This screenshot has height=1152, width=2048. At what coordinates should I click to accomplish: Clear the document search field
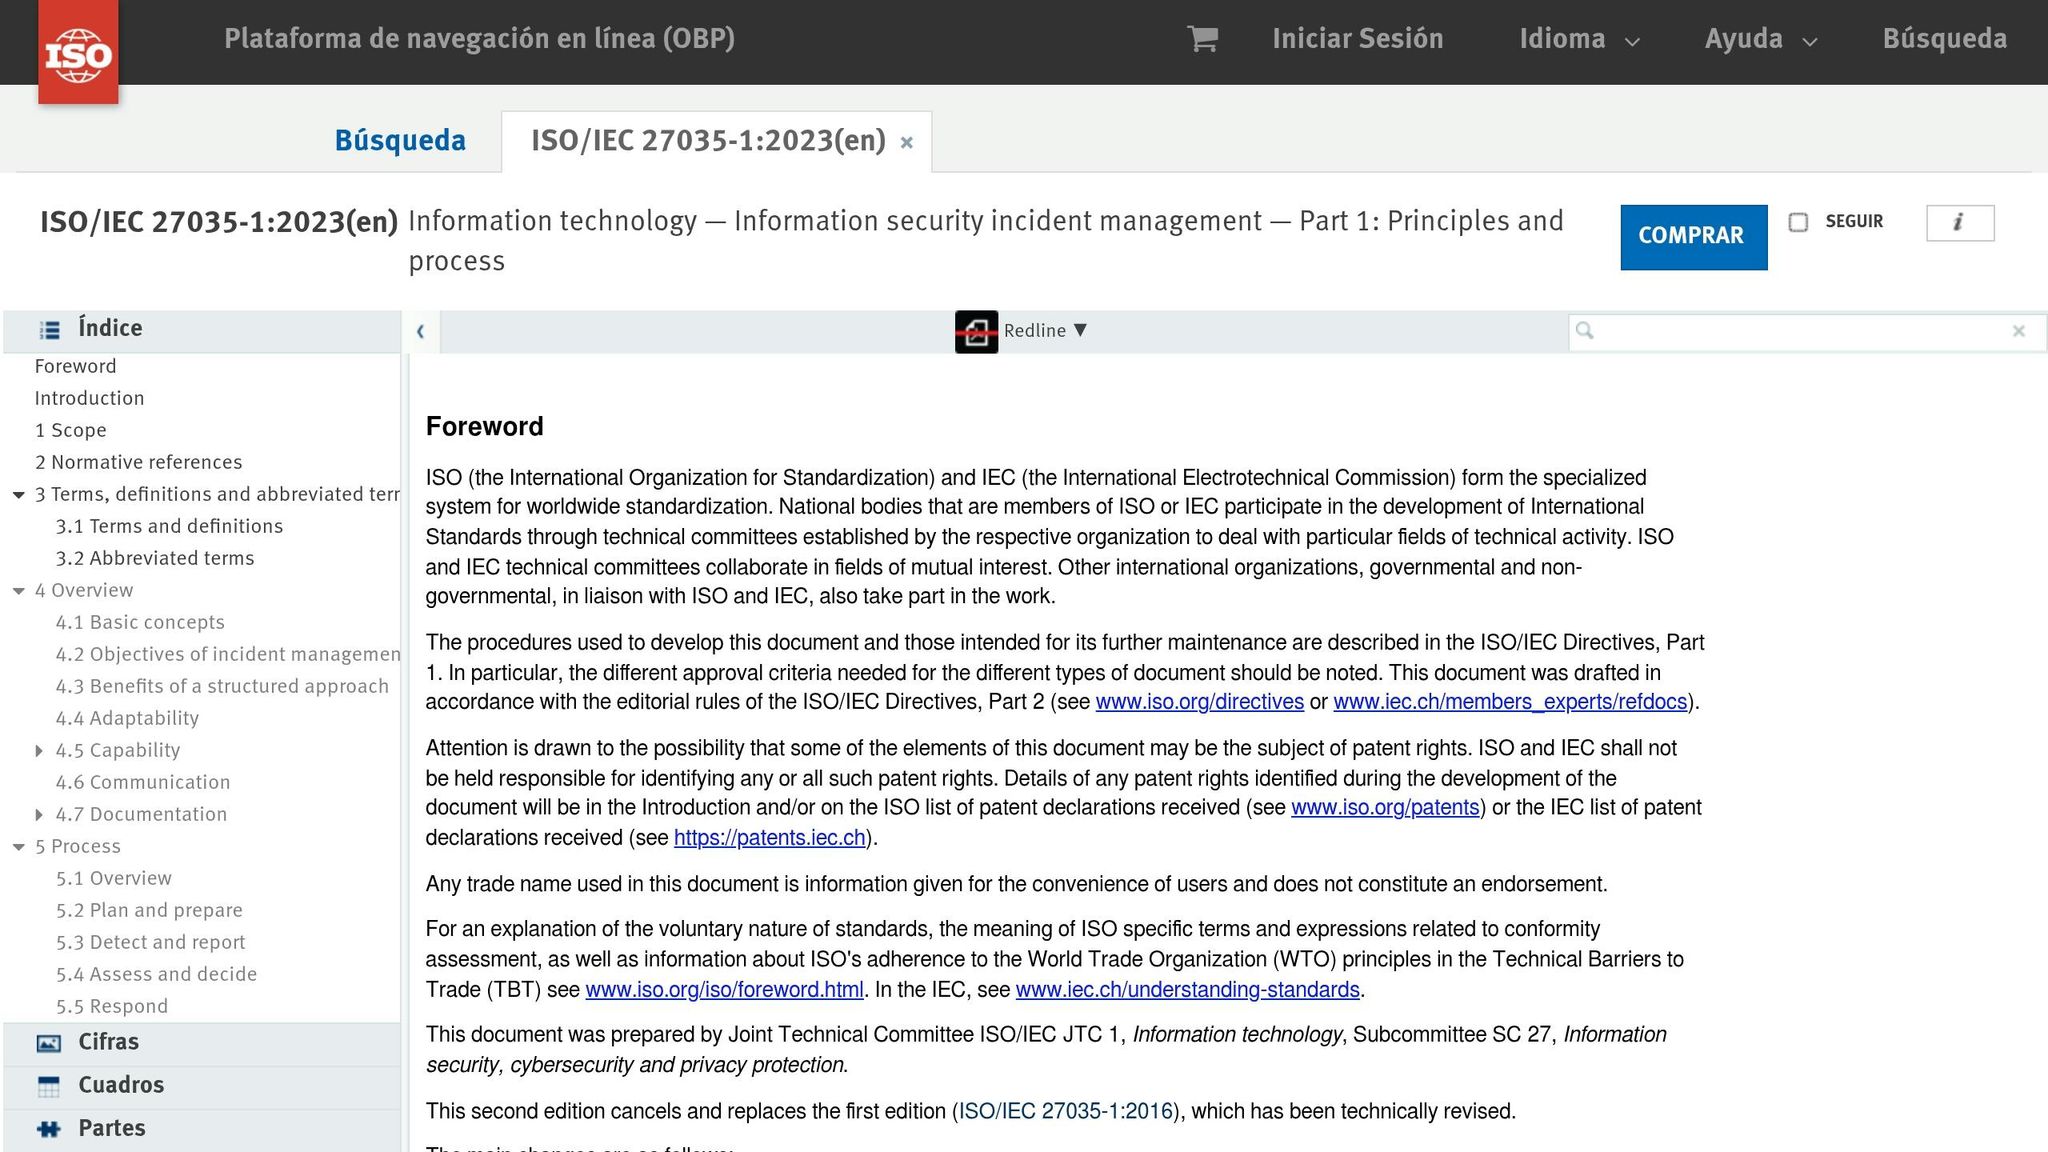(x=2018, y=331)
